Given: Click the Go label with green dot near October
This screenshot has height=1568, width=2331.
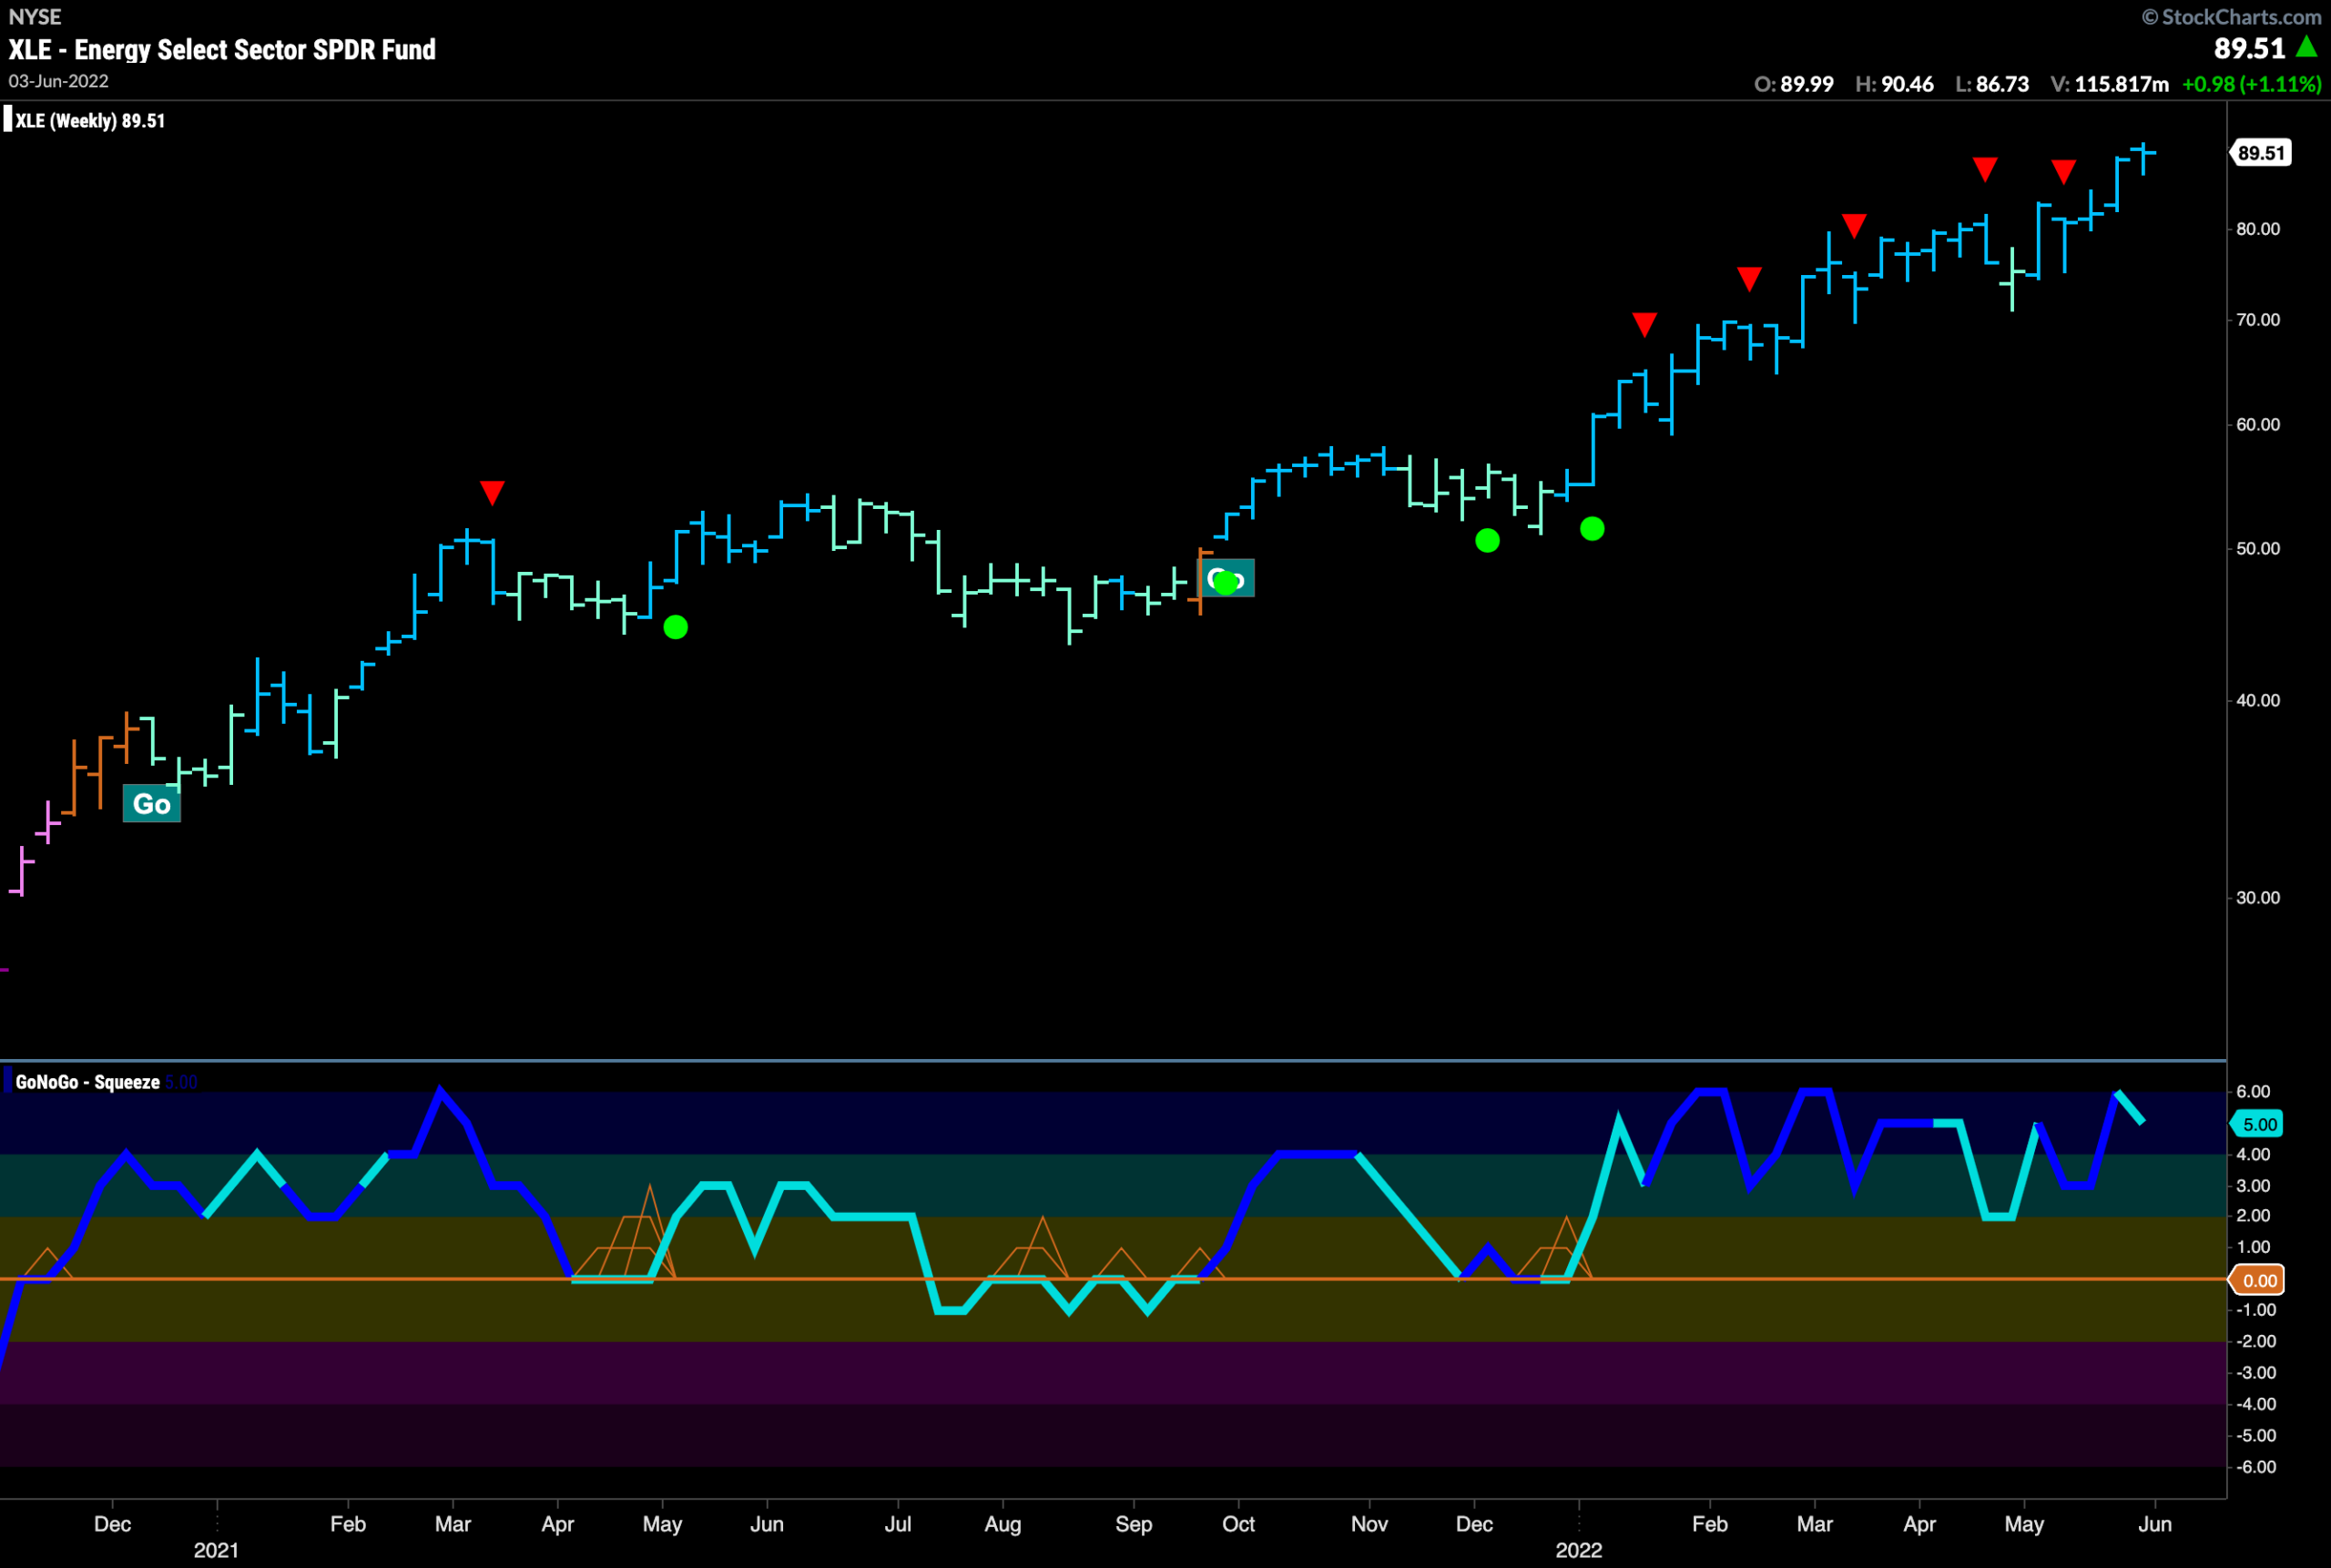Looking at the screenshot, I should point(1226,579).
